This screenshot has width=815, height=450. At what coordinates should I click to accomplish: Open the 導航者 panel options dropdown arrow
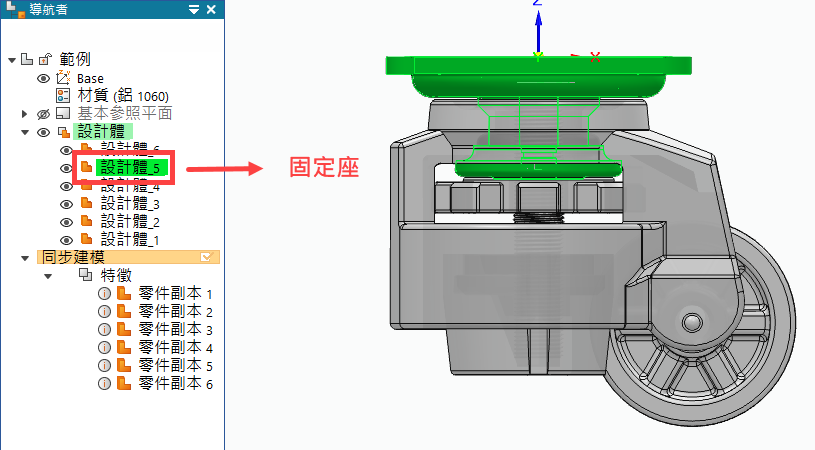click(x=194, y=10)
